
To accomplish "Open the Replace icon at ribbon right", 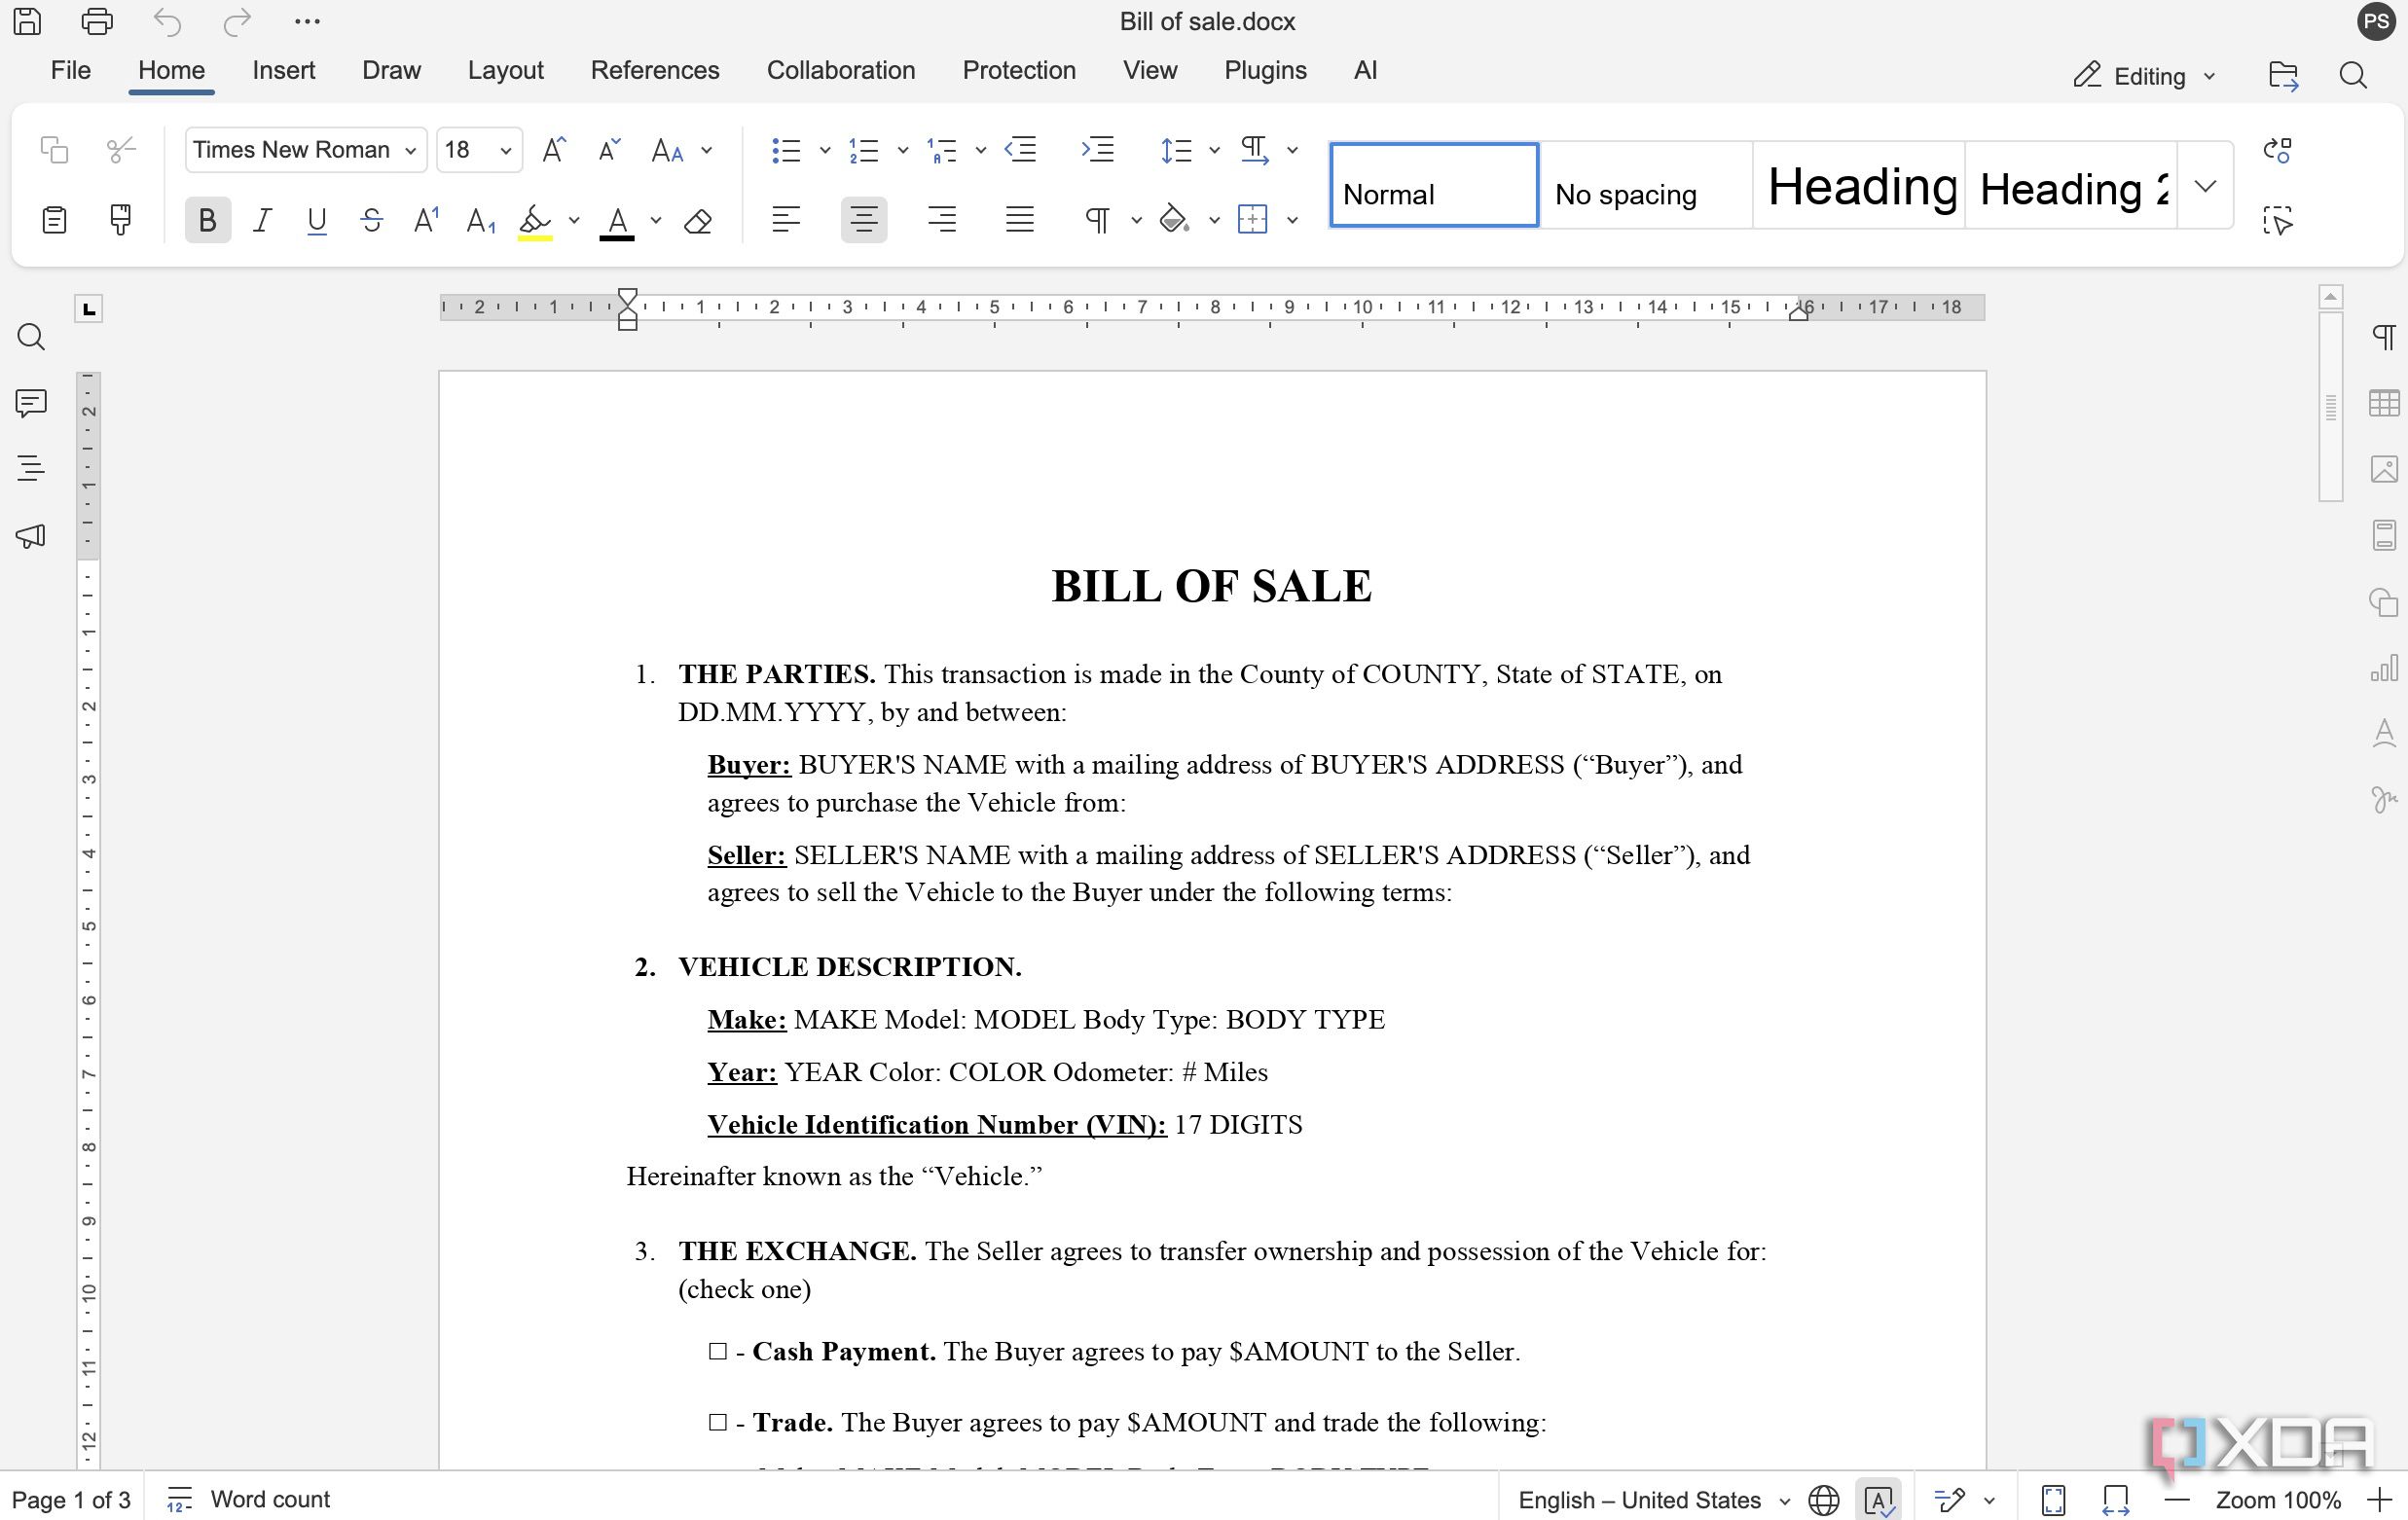I will pyautogui.click(x=2277, y=150).
